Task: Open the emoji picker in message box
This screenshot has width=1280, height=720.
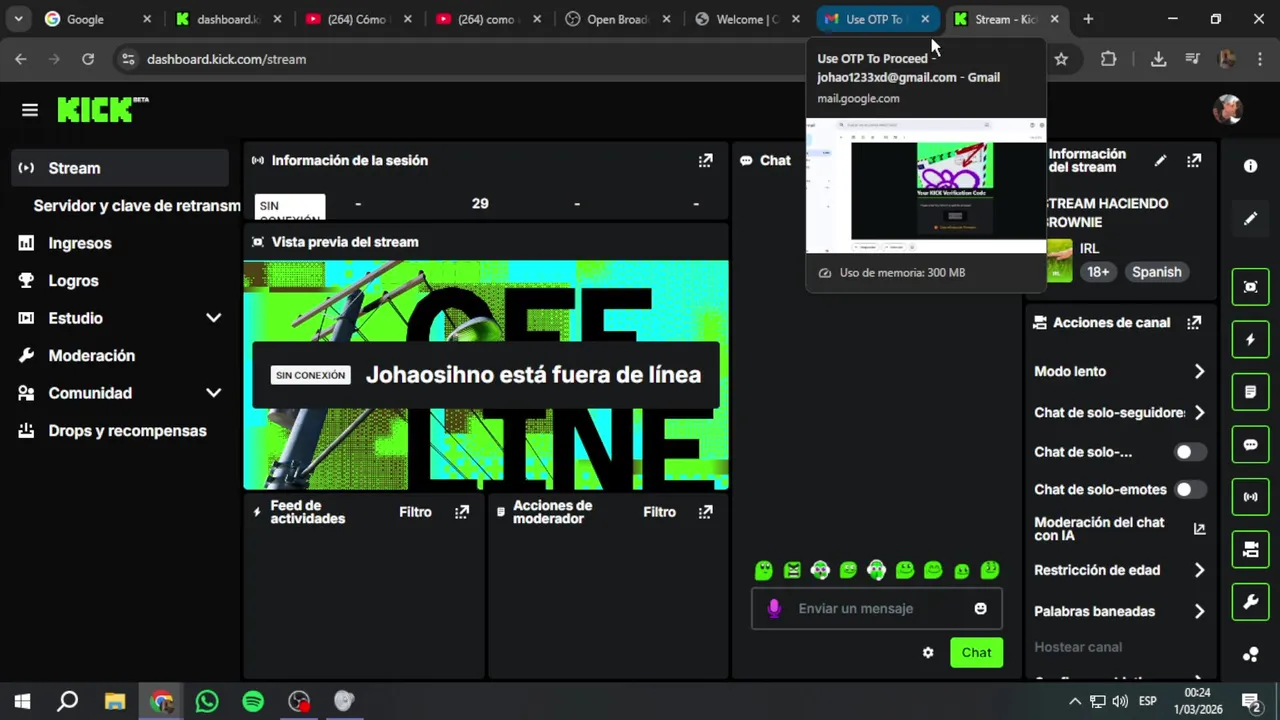Action: 980,608
